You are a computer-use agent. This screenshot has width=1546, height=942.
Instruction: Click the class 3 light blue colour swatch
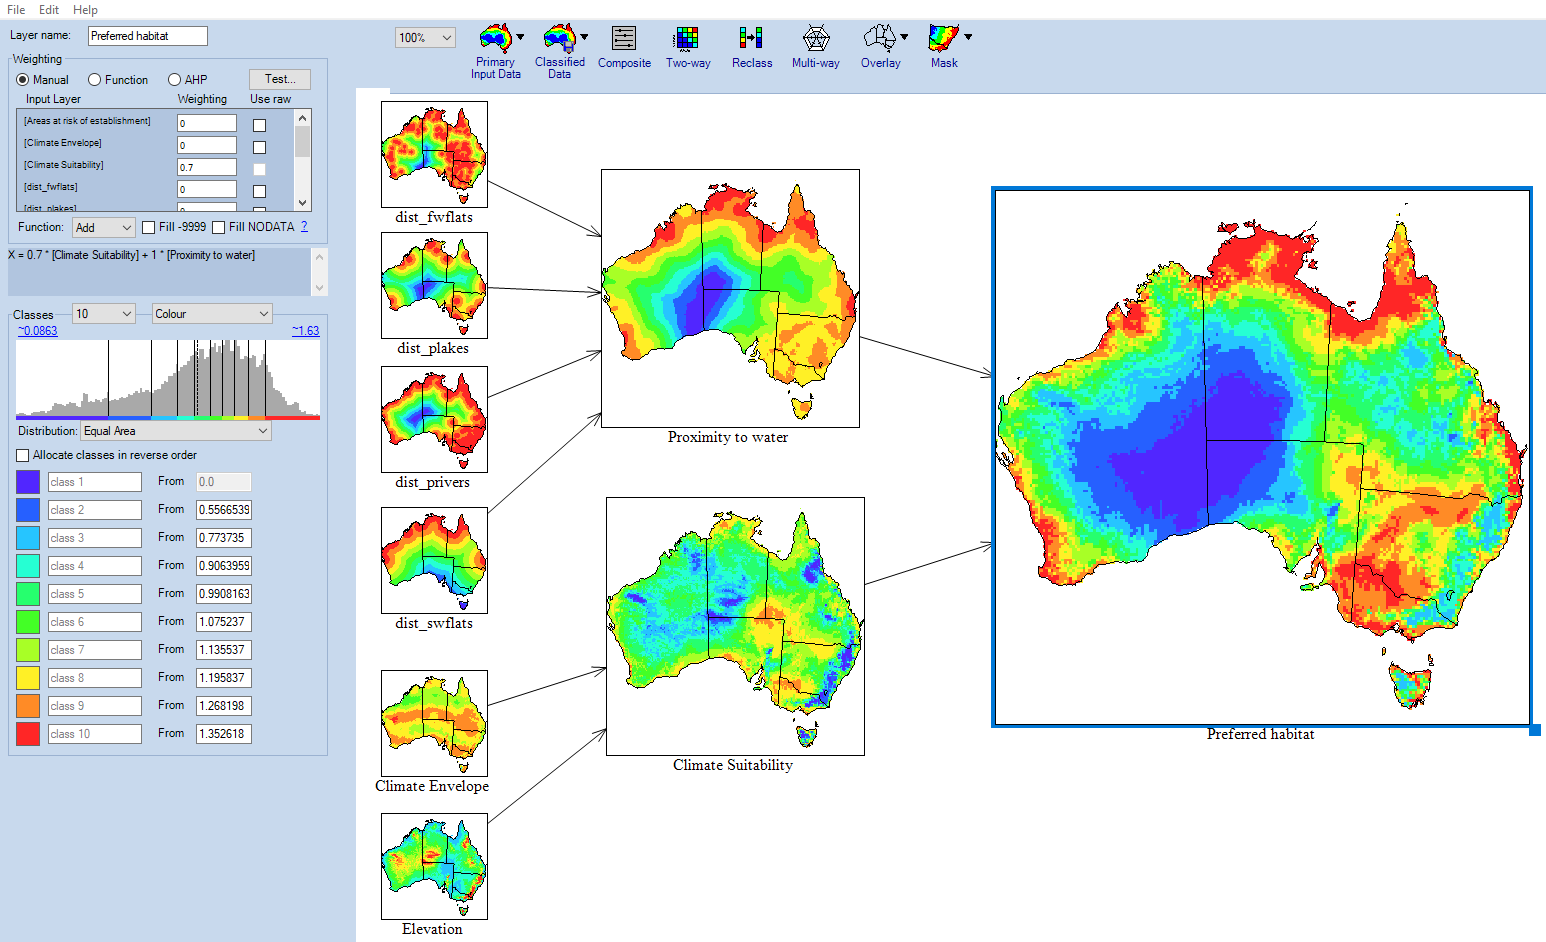click(28, 538)
